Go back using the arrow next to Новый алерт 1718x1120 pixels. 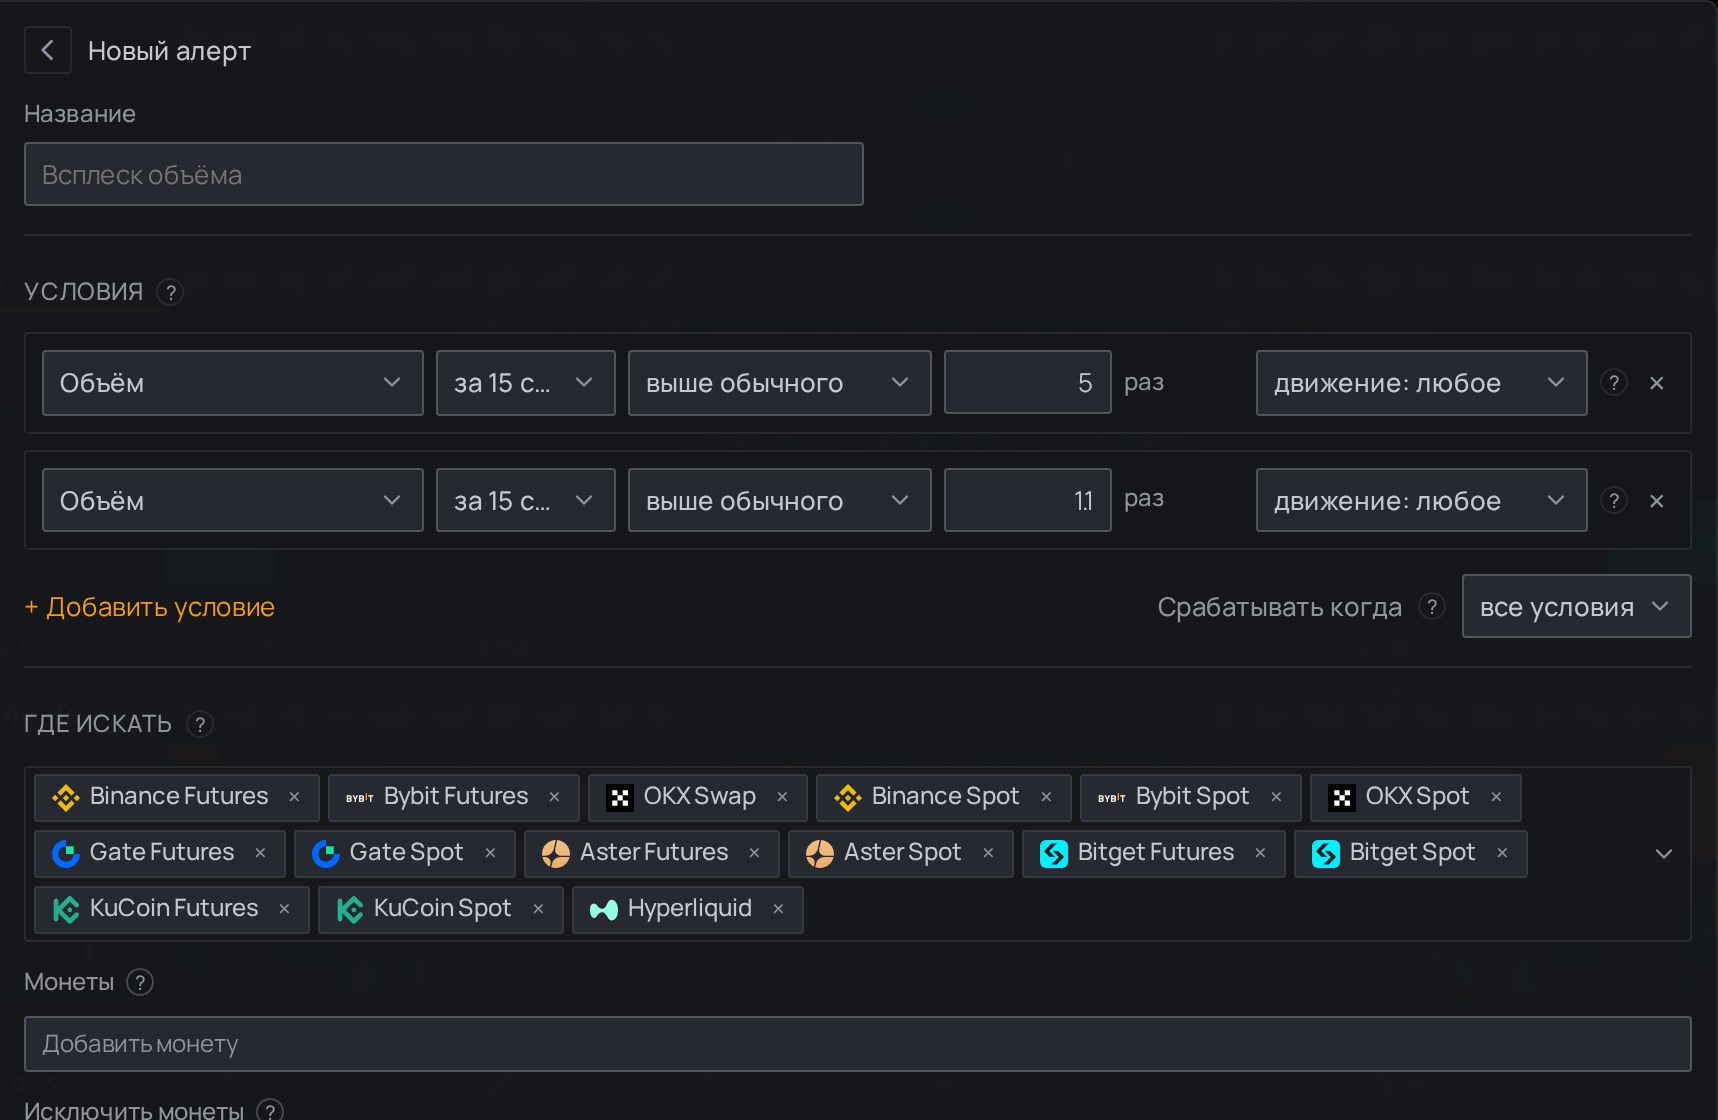point(47,50)
